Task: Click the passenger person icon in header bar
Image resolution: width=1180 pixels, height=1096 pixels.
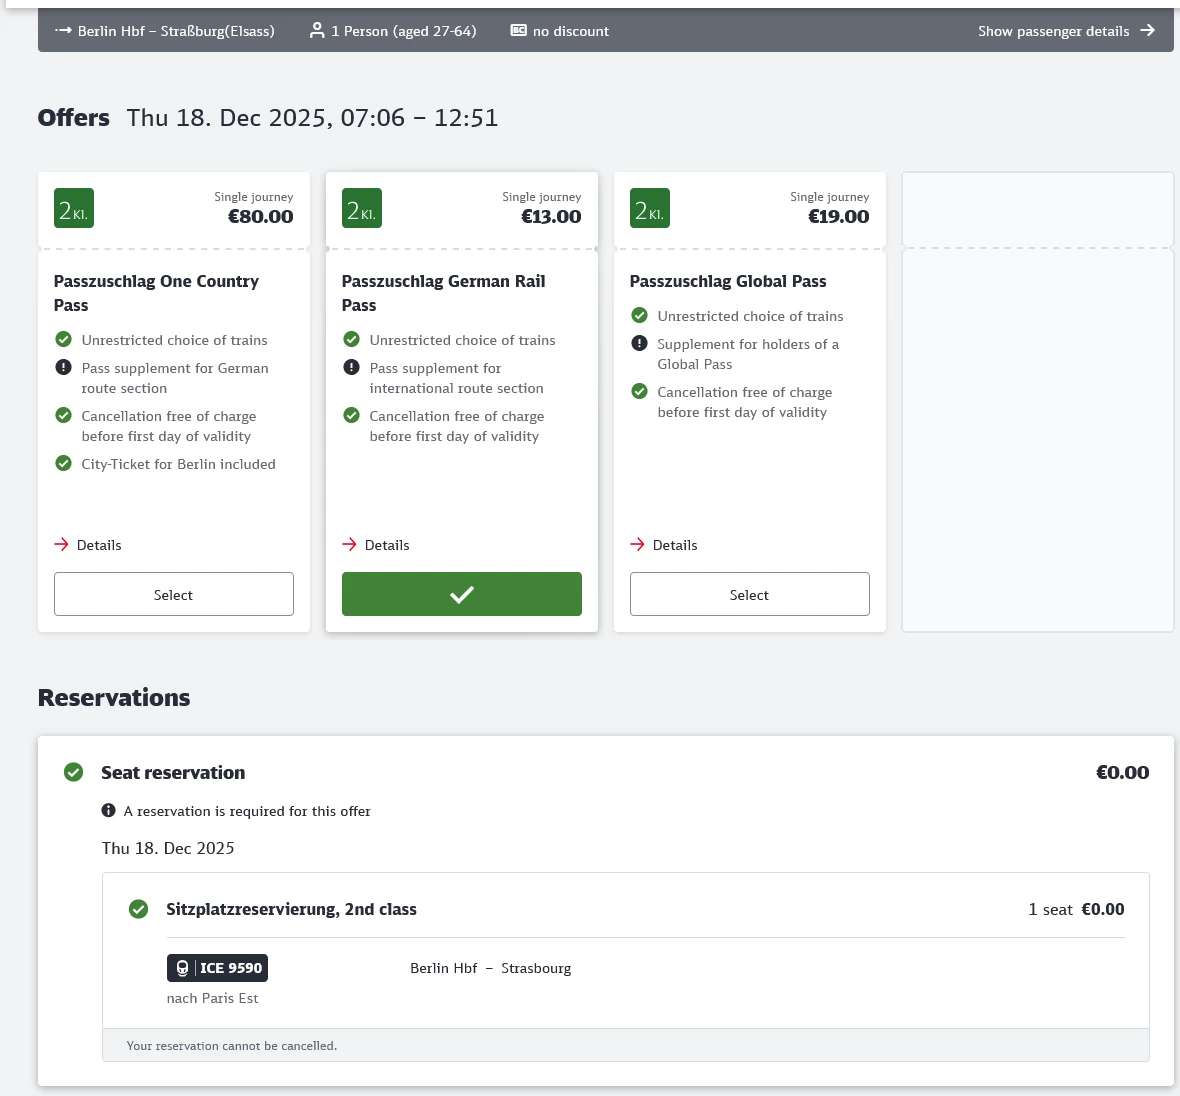Action: tap(317, 31)
